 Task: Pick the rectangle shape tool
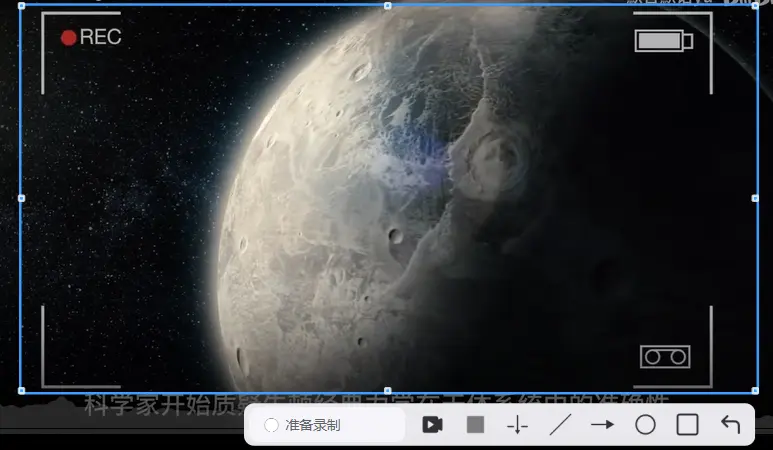[x=687, y=425]
